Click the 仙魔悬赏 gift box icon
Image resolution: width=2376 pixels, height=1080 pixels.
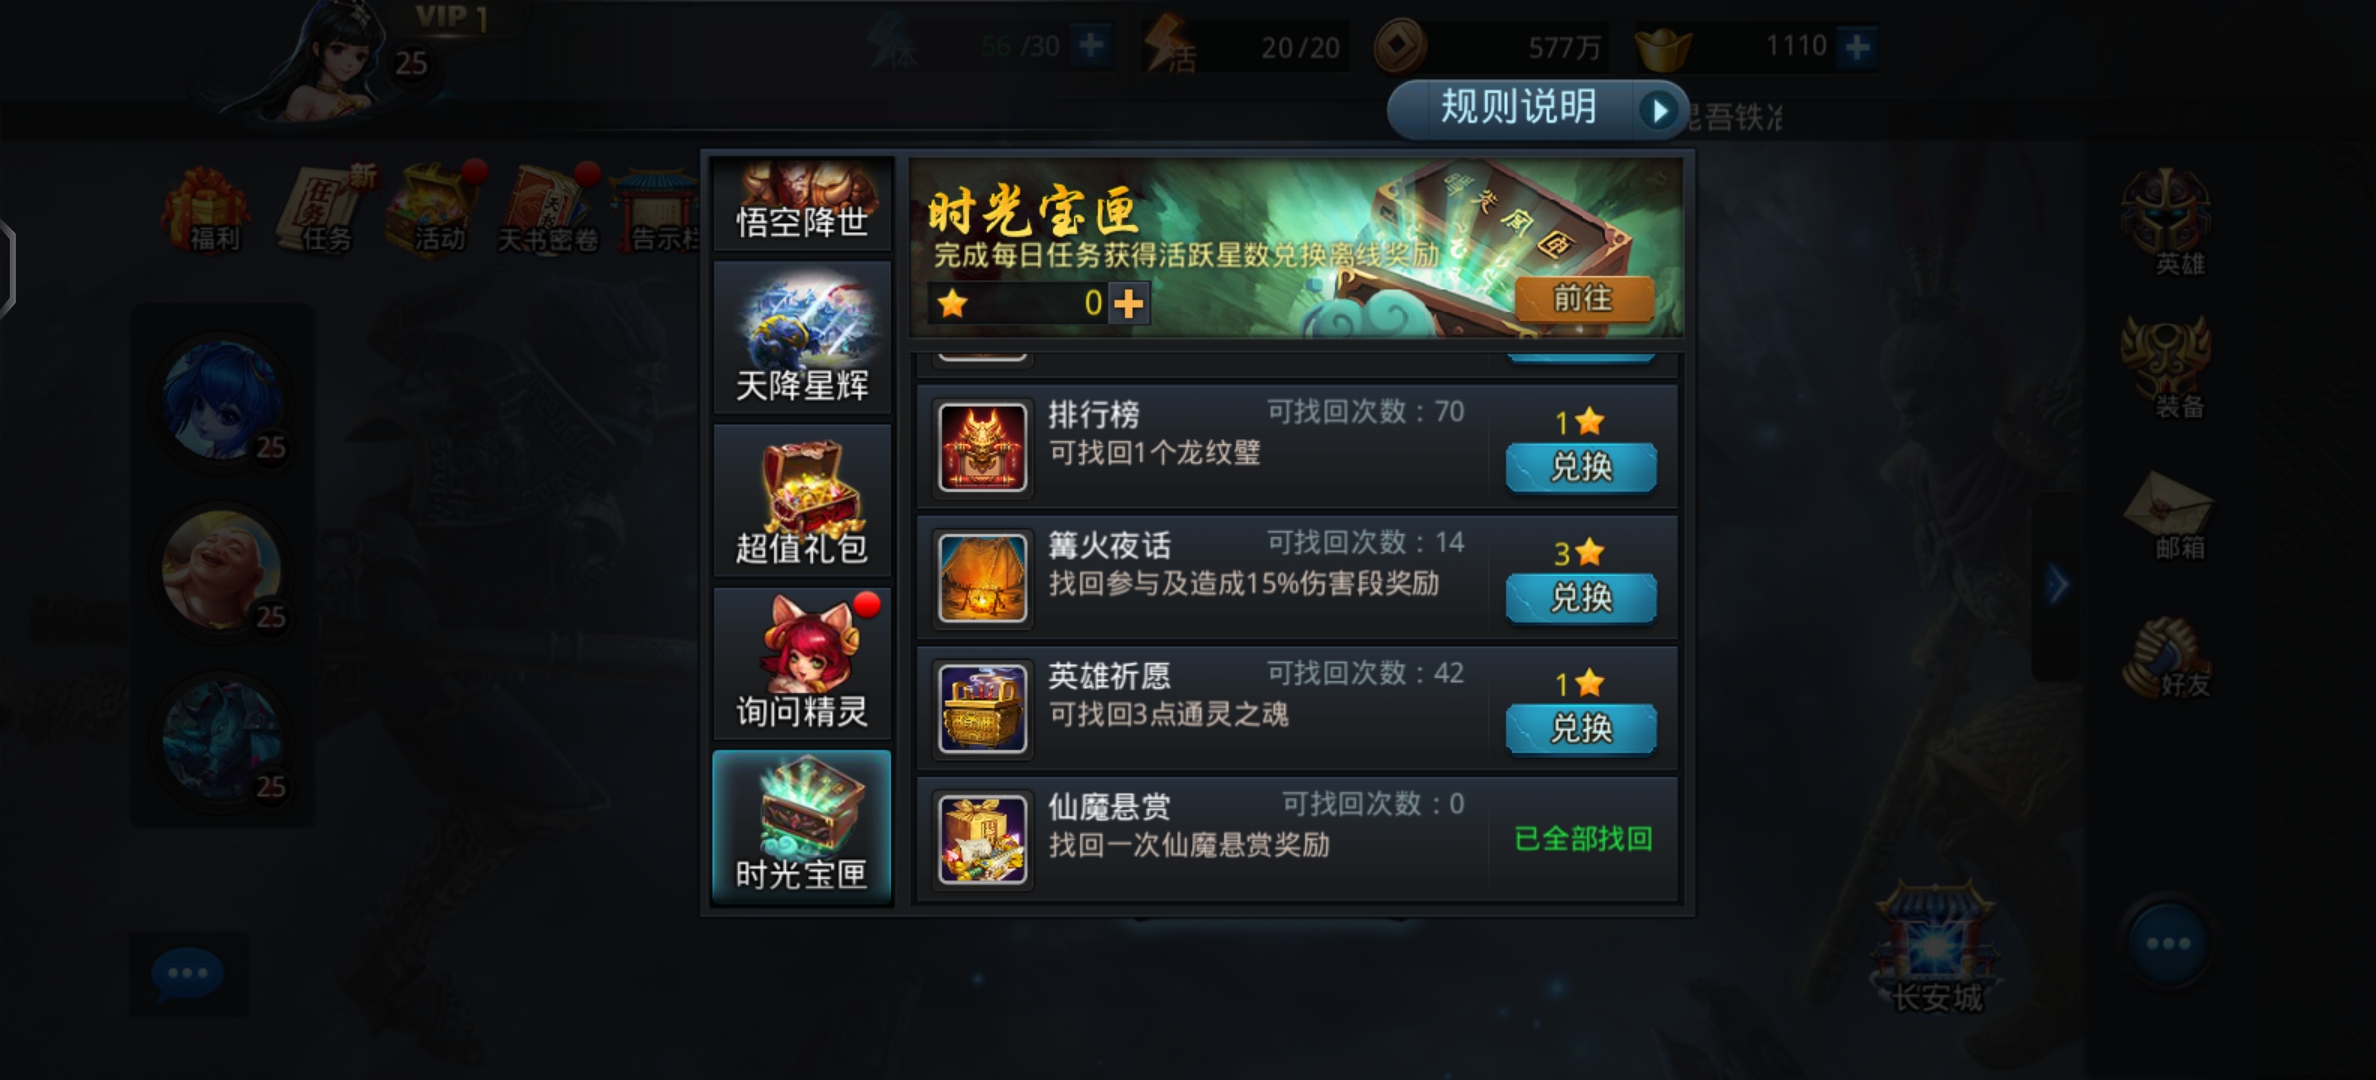tap(982, 840)
